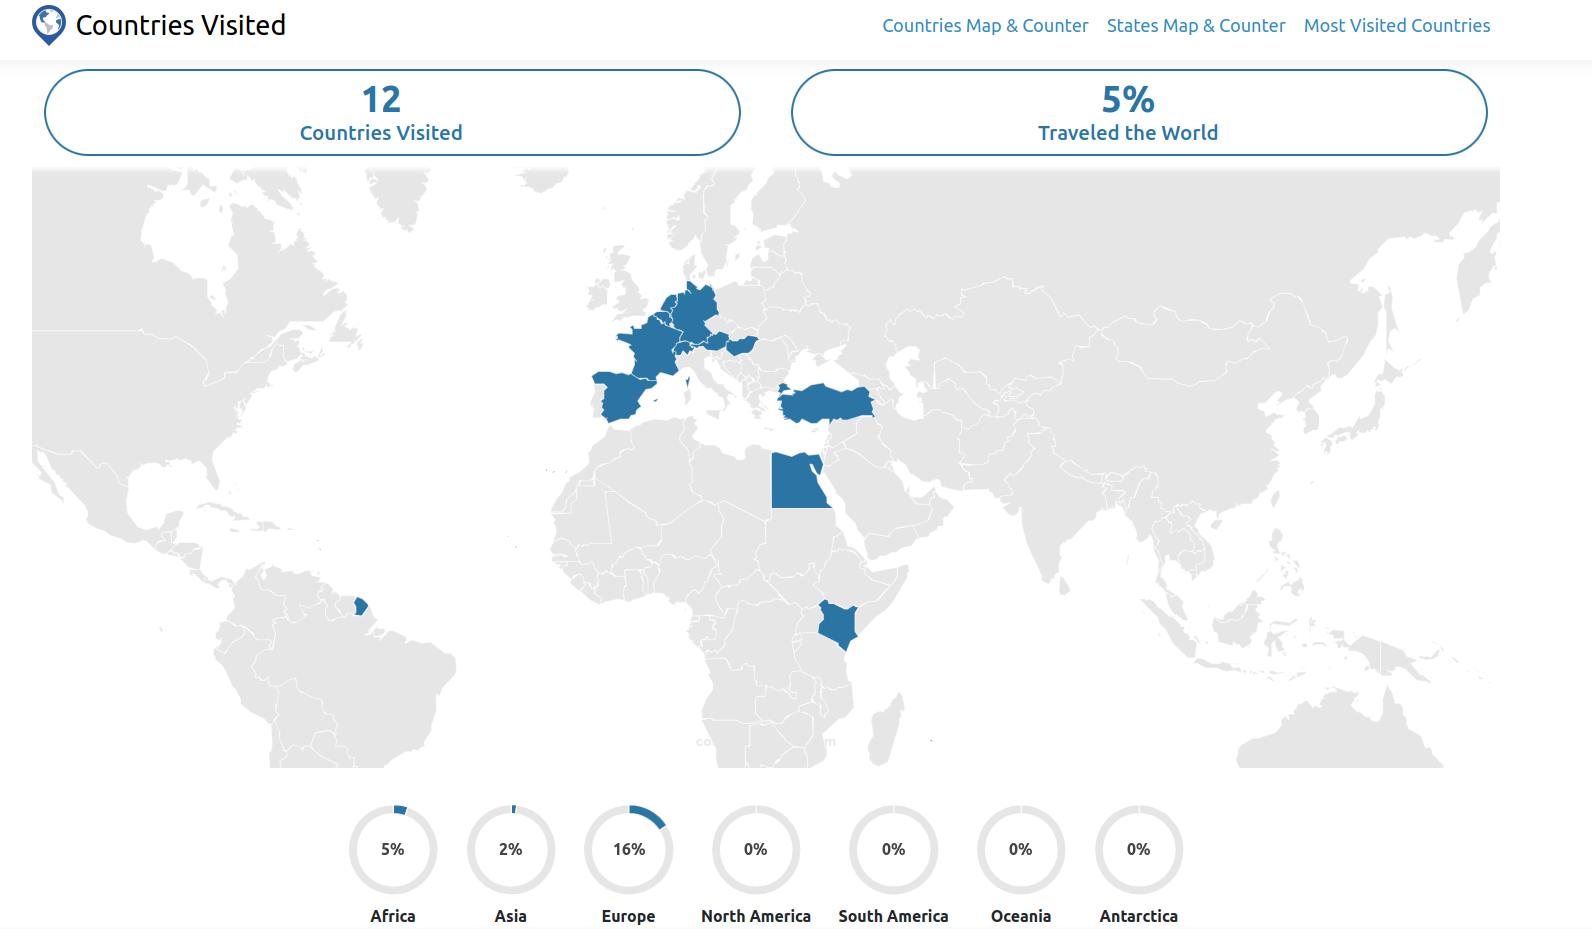Click the 5% Traveled the World box

click(x=1138, y=112)
